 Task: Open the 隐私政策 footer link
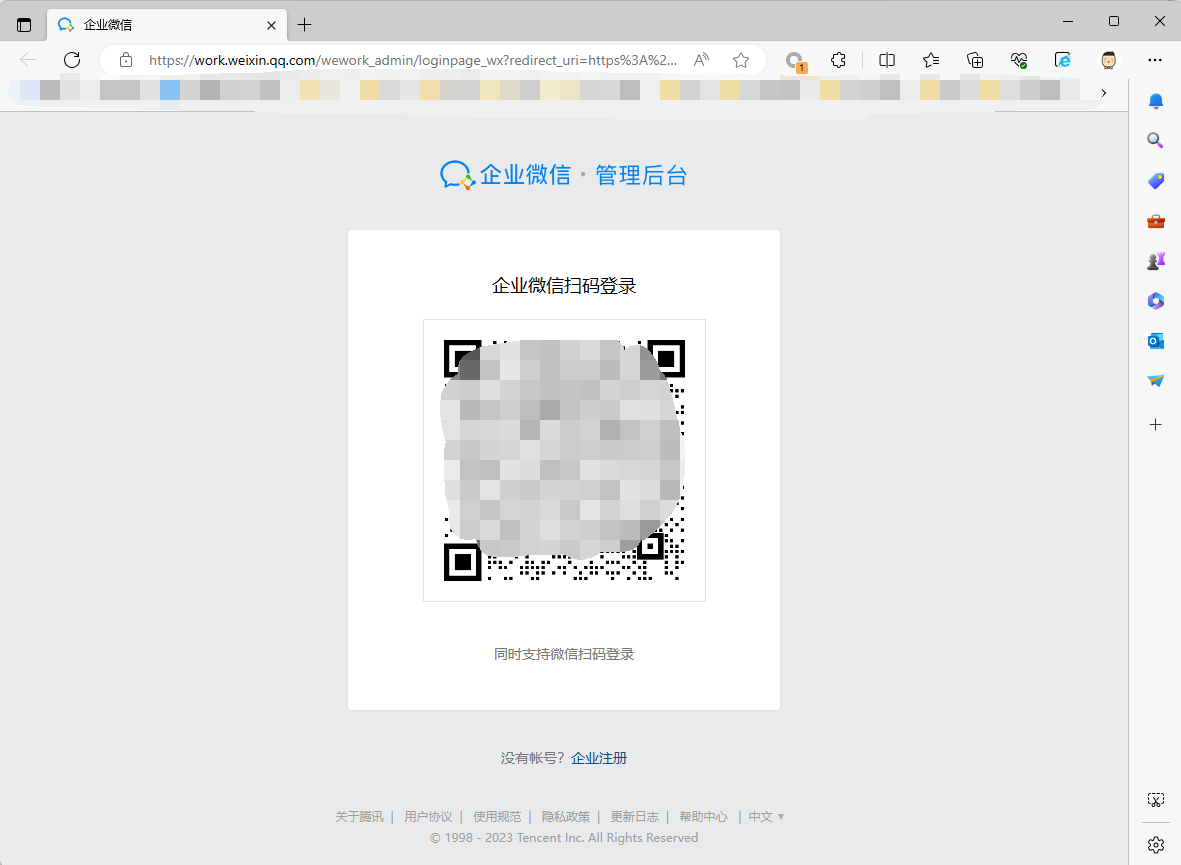566,817
